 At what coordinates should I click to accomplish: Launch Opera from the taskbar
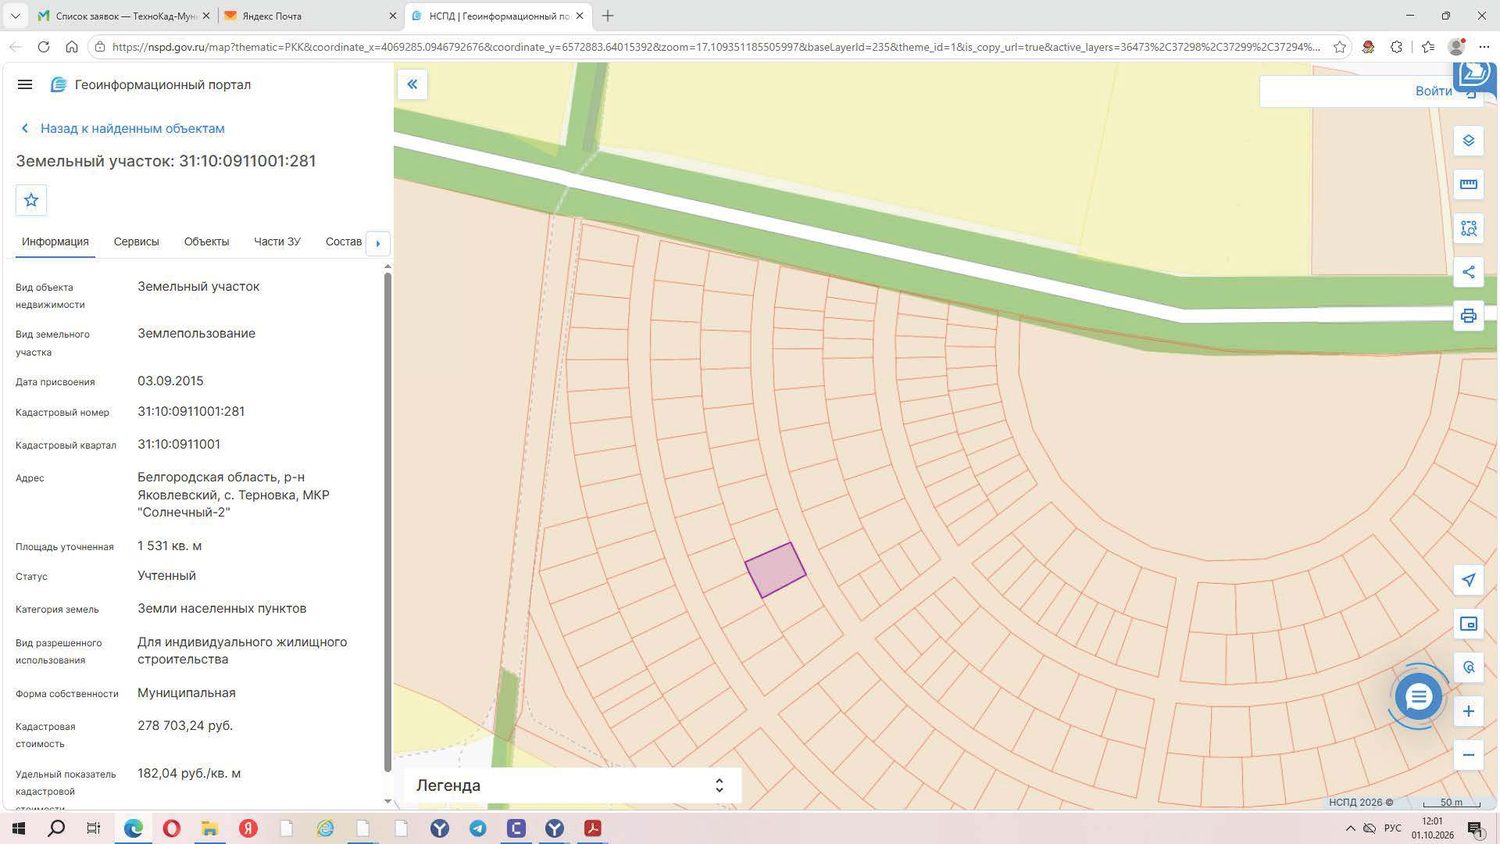(172, 828)
